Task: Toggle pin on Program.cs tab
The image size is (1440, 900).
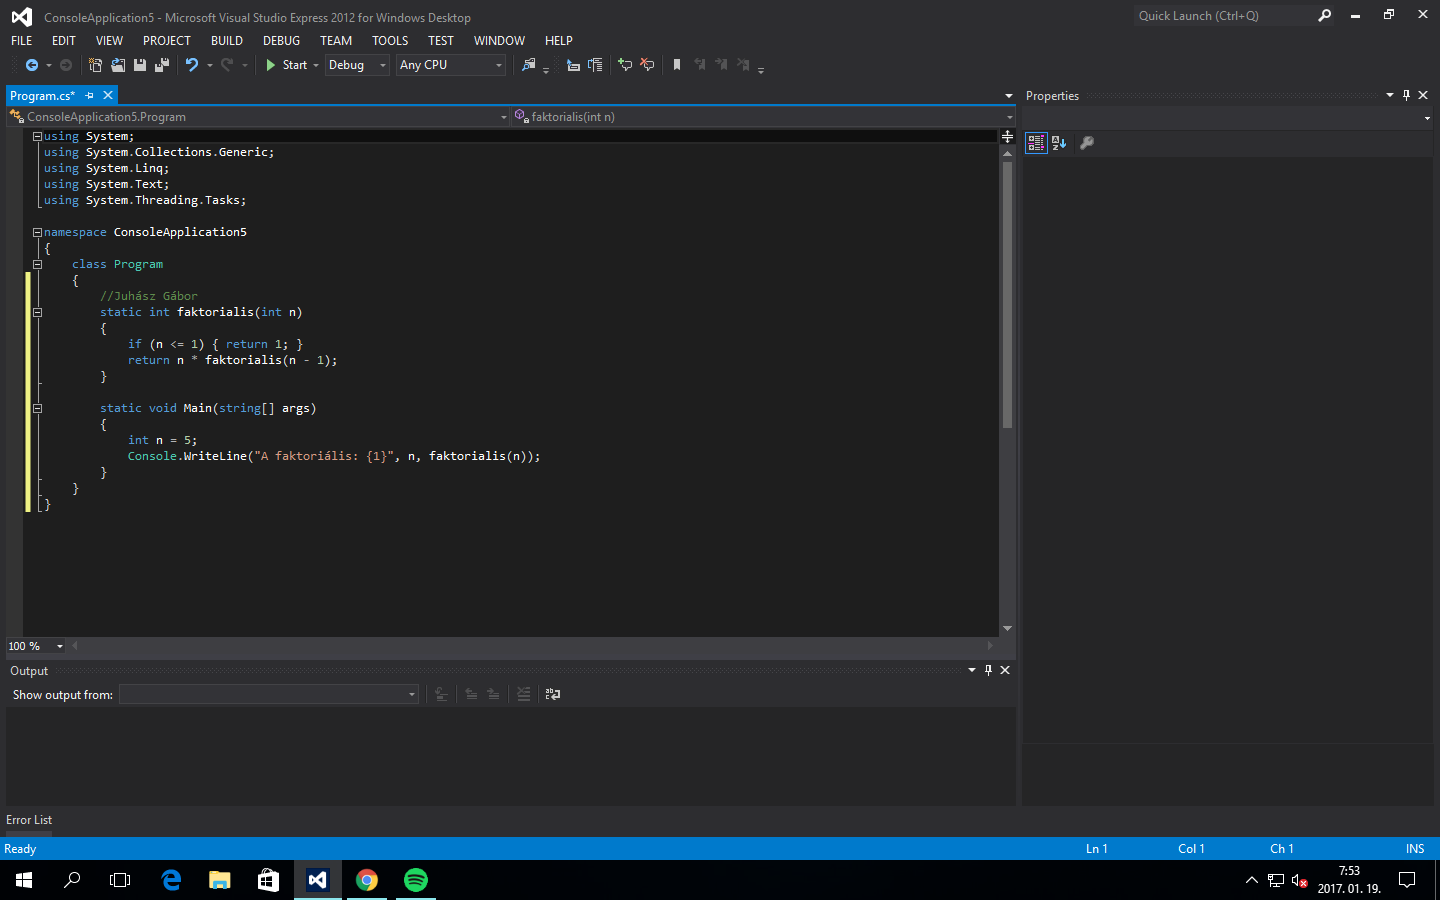Action: pos(89,95)
